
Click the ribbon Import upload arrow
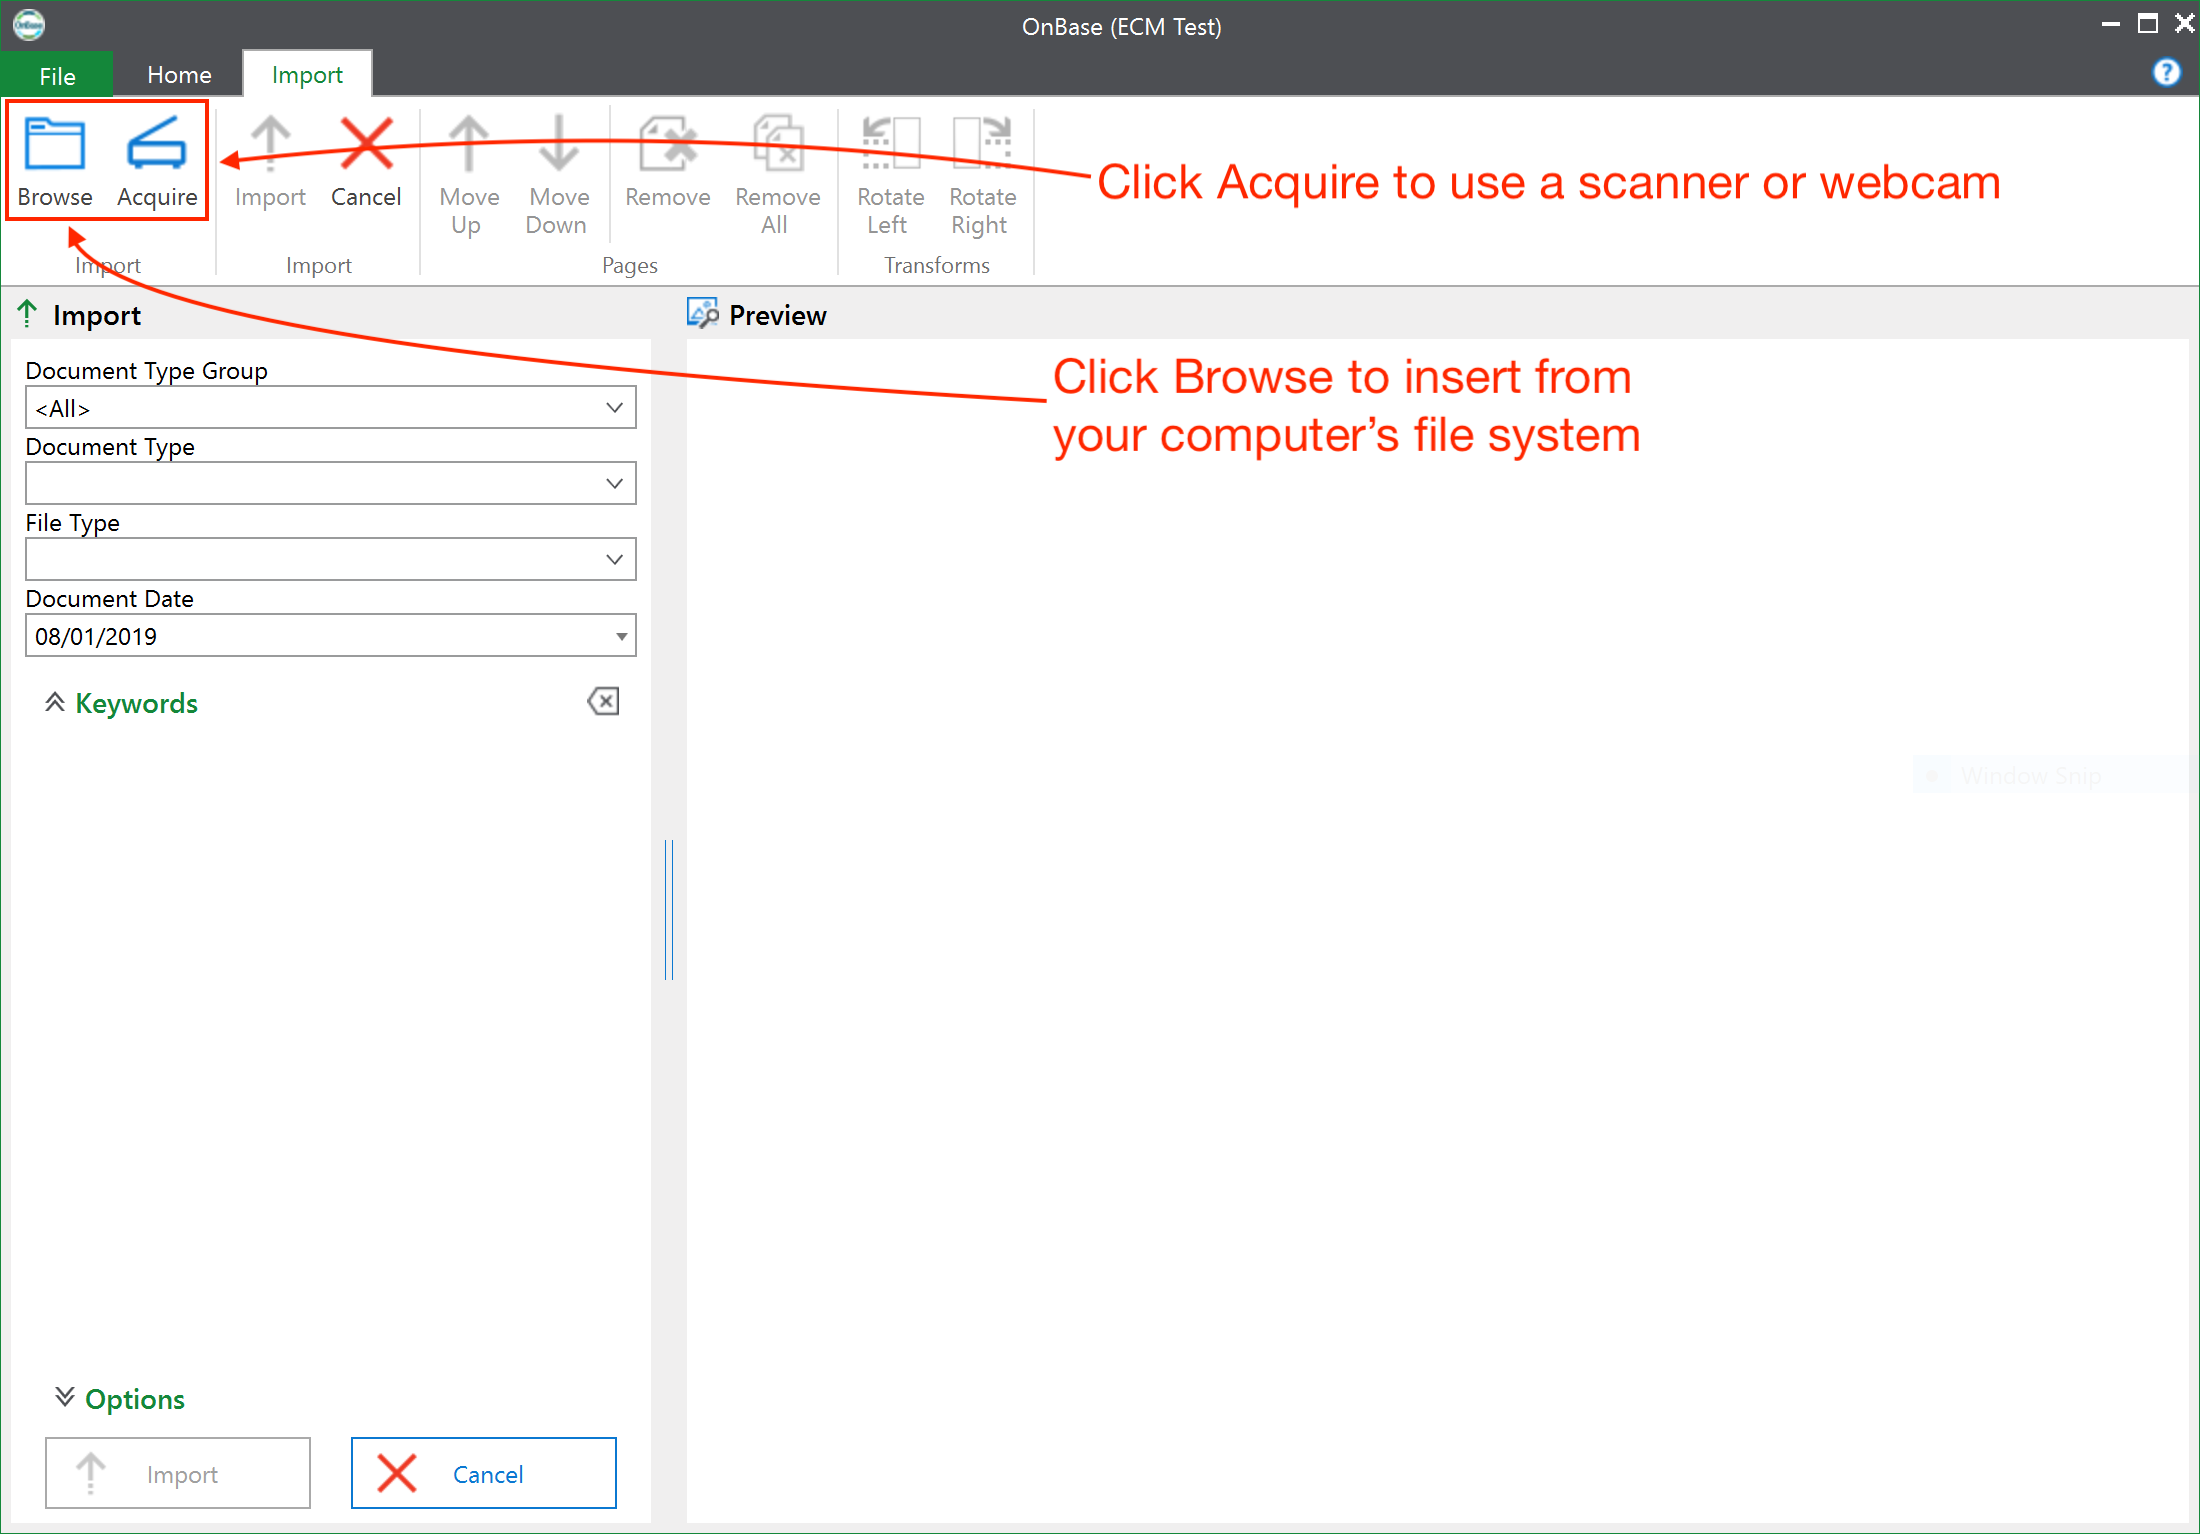tap(270, 144)
